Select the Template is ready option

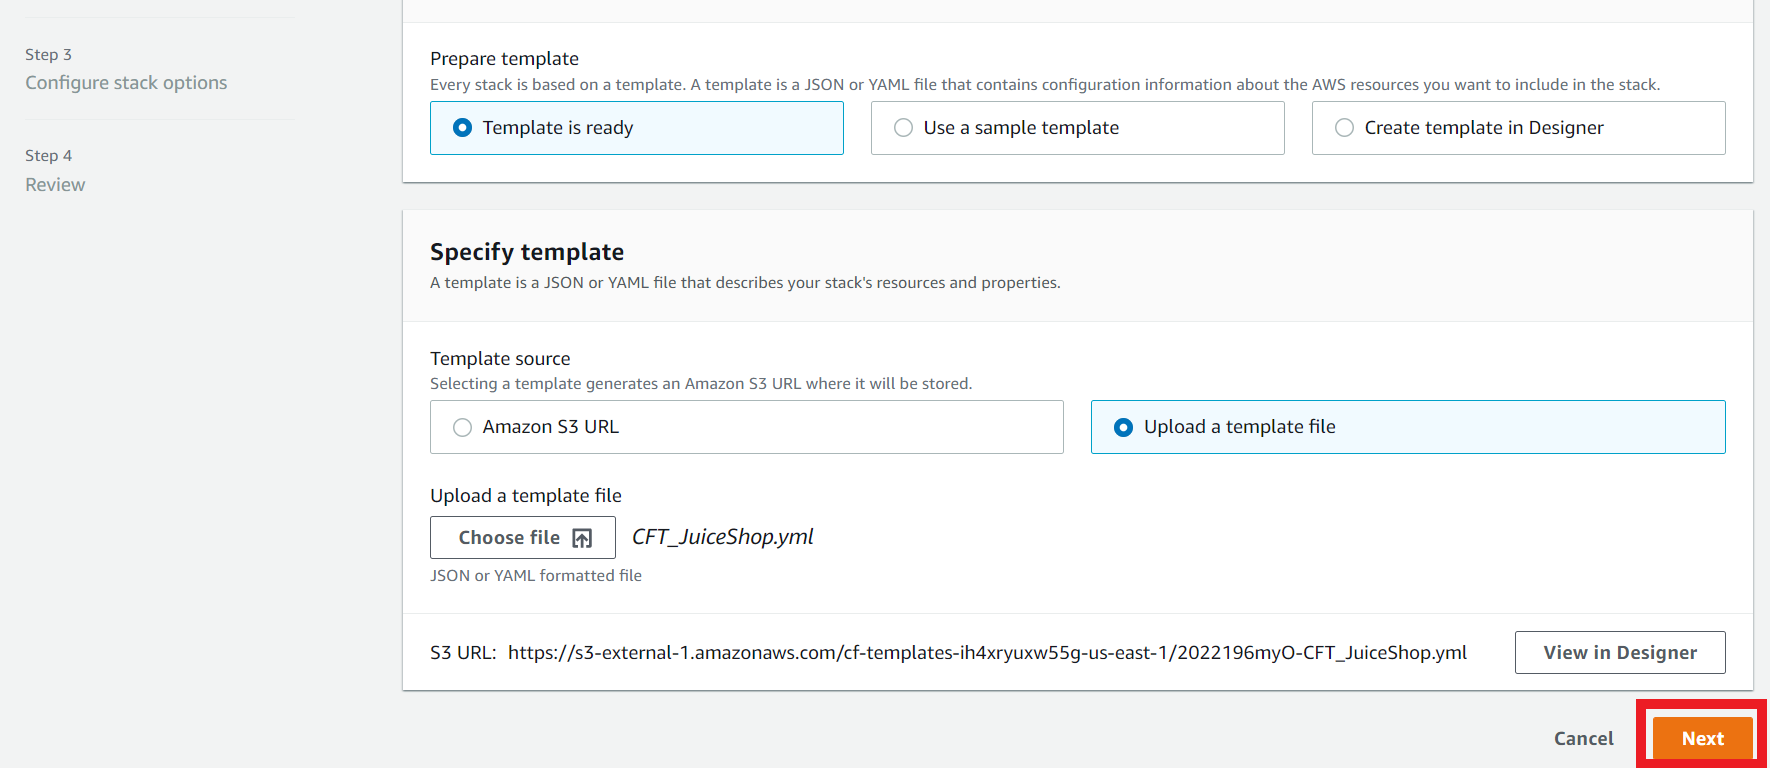[x=636, y=128]
